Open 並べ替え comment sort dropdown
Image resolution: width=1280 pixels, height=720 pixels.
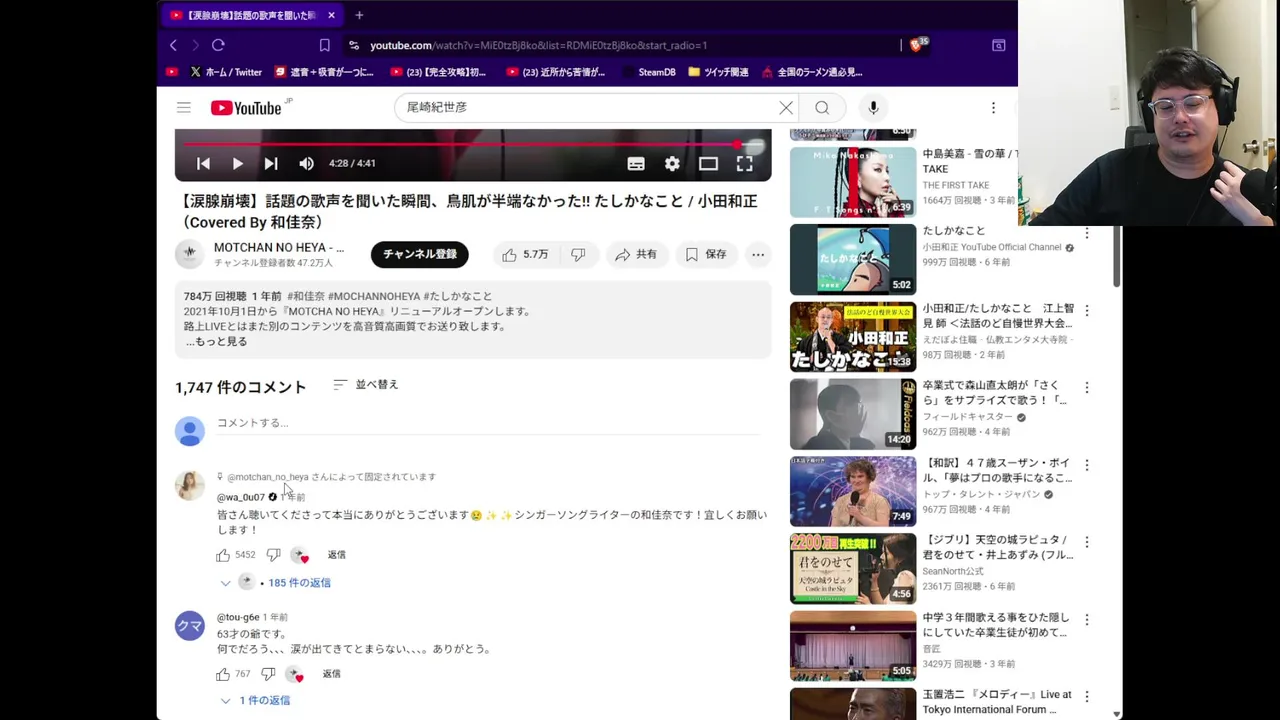(366, 384)
